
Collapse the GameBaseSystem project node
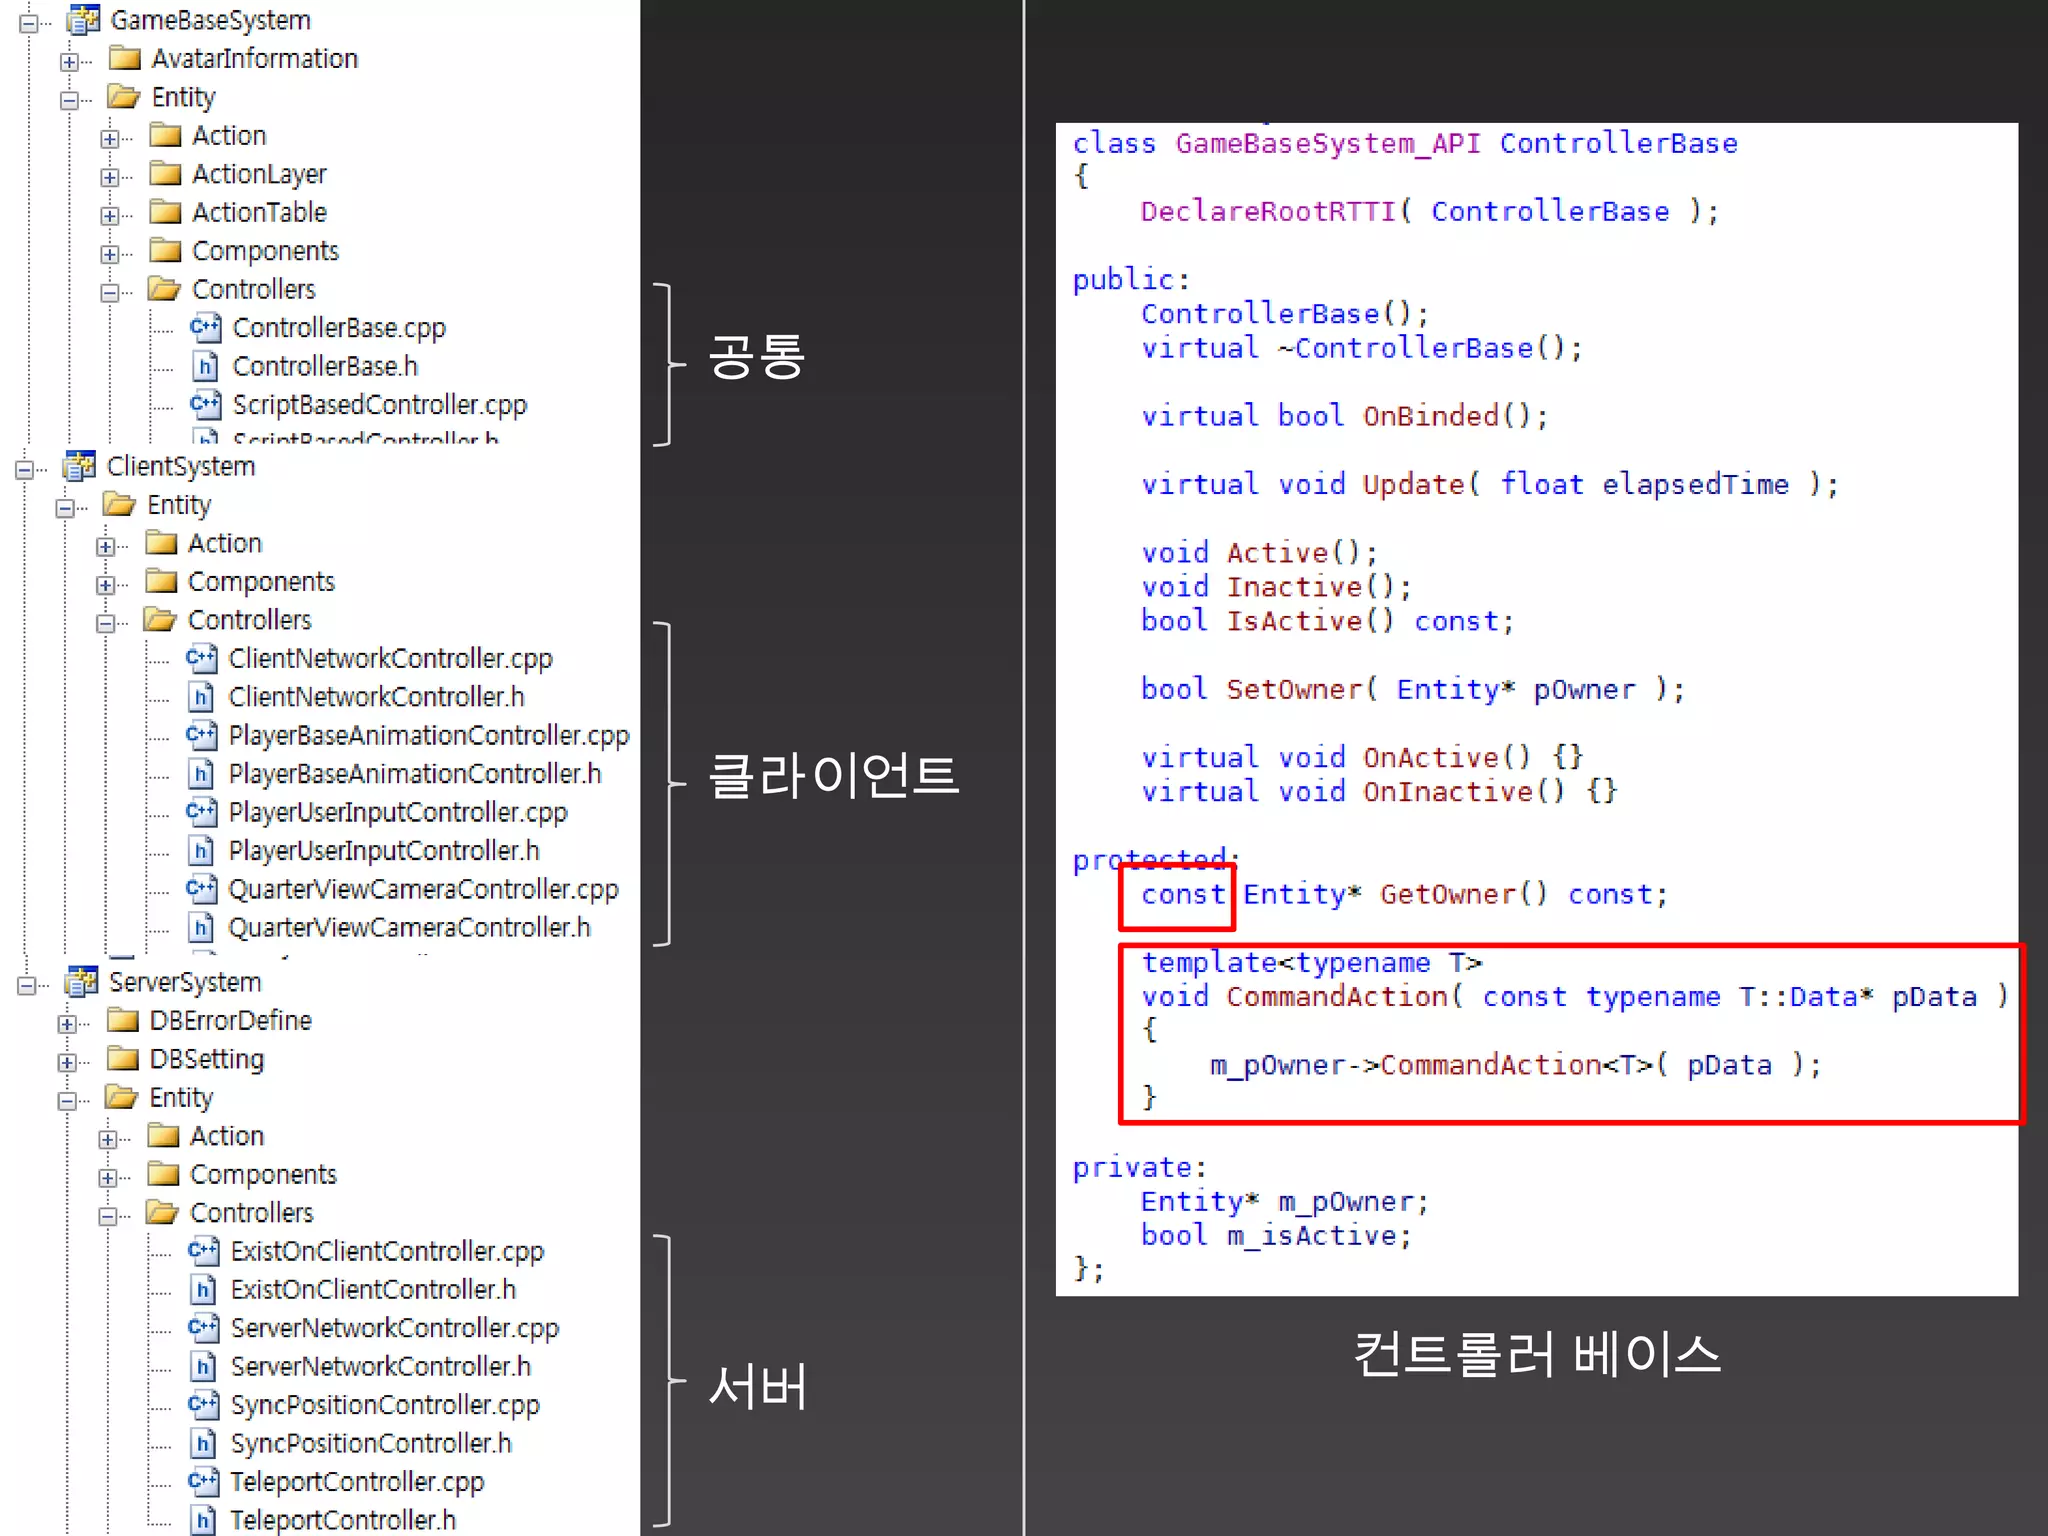coord(29,23)
